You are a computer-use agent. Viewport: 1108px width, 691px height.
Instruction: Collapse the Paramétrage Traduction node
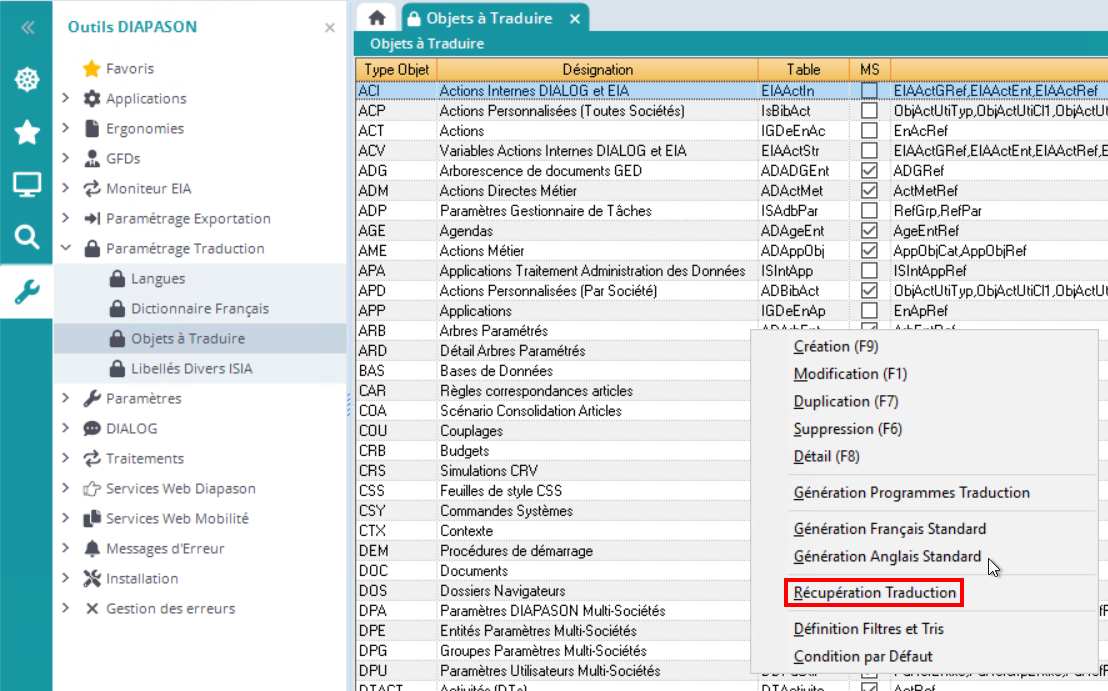point(66,249)
